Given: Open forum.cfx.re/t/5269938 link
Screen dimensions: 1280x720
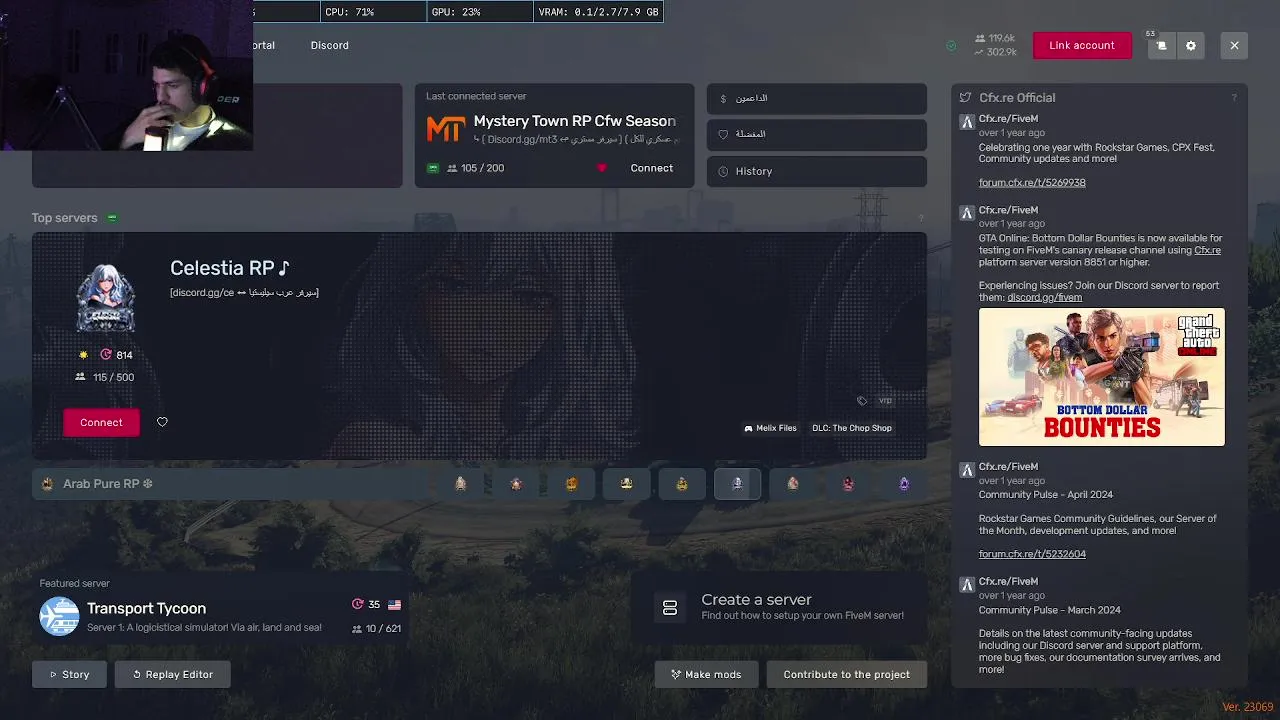Looking at the screenshot, I should [1032, 183].
